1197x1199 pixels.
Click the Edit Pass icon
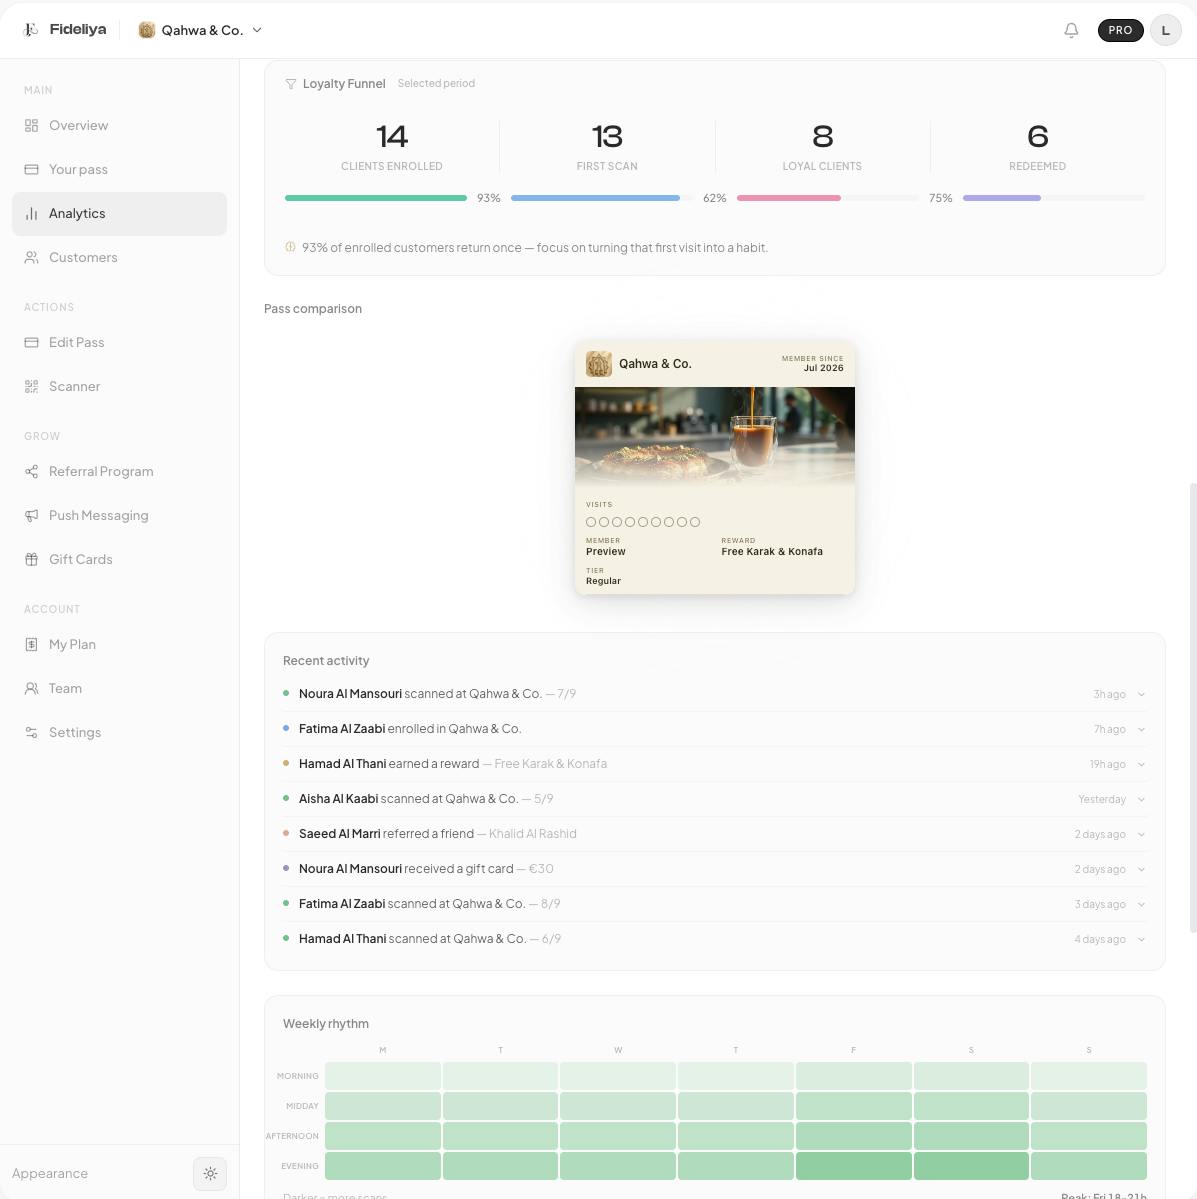tap(31, 342)
